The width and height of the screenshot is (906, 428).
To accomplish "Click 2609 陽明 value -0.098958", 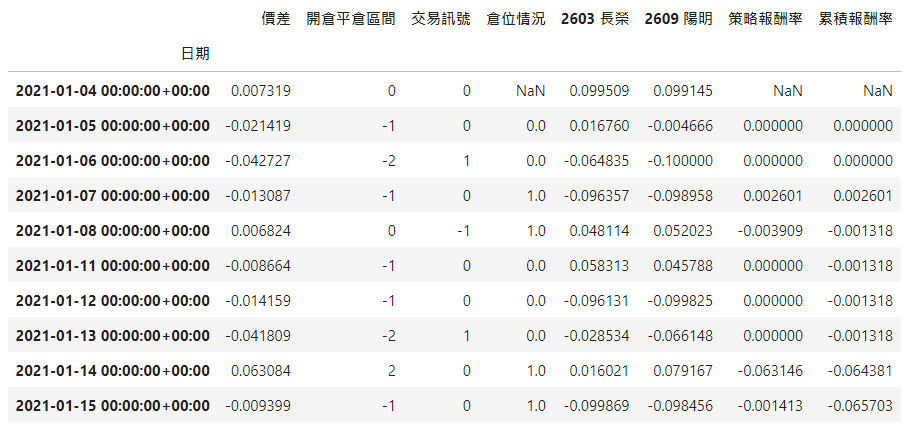I will pyautogui.click(x=680, y=196).
